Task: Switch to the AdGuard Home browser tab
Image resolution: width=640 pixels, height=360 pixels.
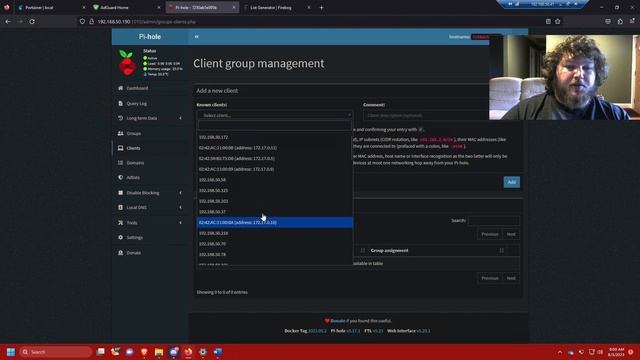Action: (127, 7)
